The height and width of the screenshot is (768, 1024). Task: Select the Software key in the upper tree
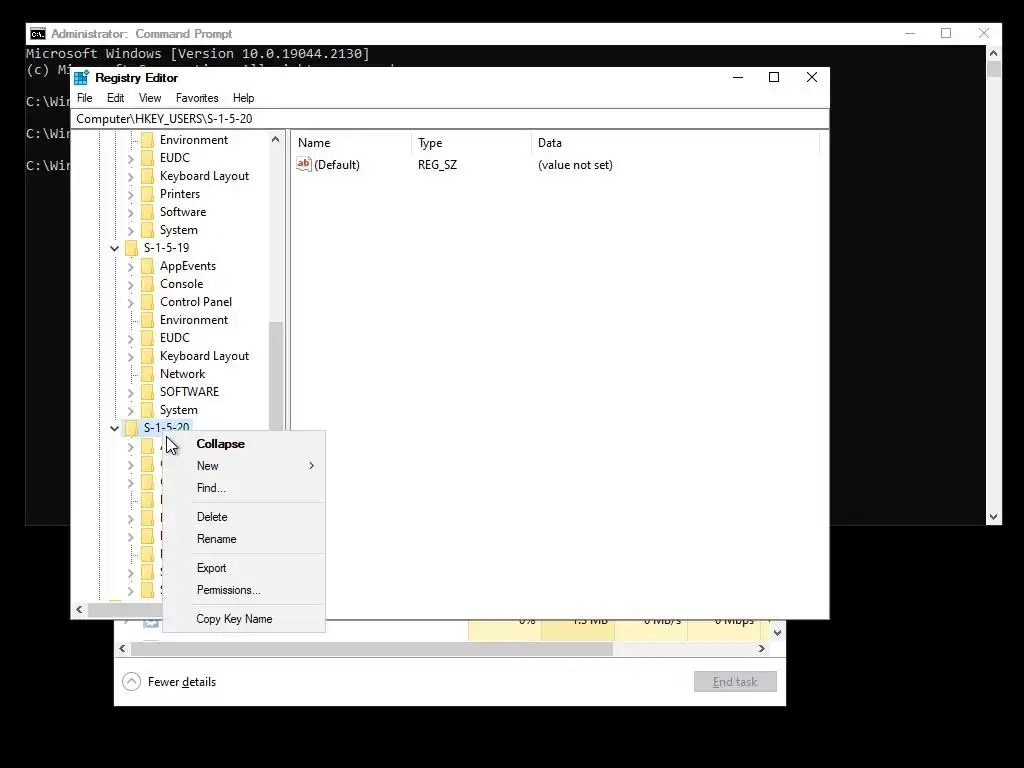click(183, 212)
